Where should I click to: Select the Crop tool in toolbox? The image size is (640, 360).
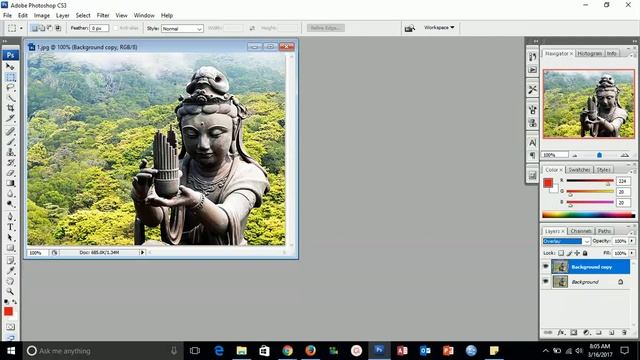(x=10, y=108)
